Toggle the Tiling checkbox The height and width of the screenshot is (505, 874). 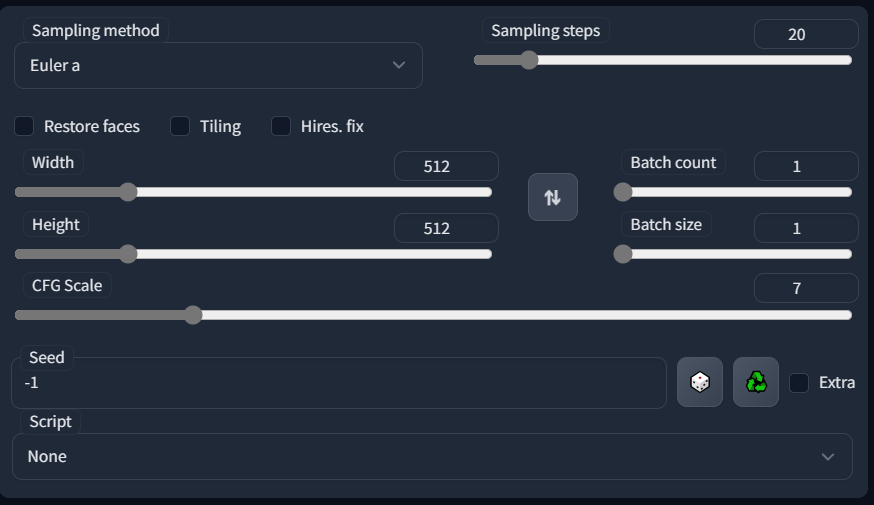[x=180, y=126]
